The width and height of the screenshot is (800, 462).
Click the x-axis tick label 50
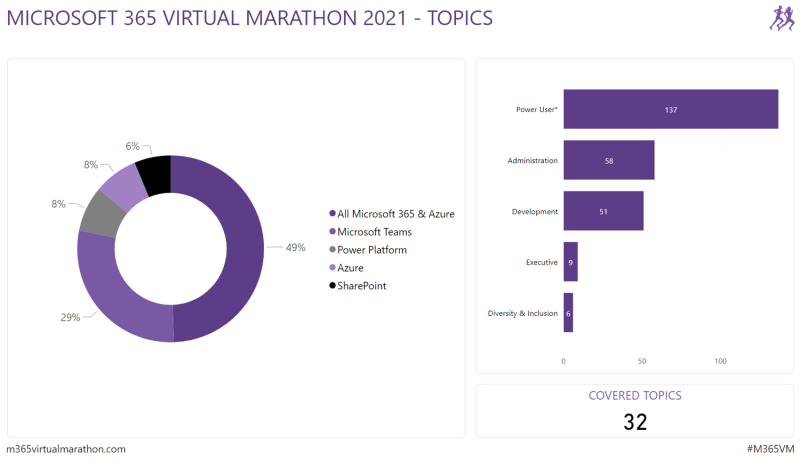click(x=642, y=361)
